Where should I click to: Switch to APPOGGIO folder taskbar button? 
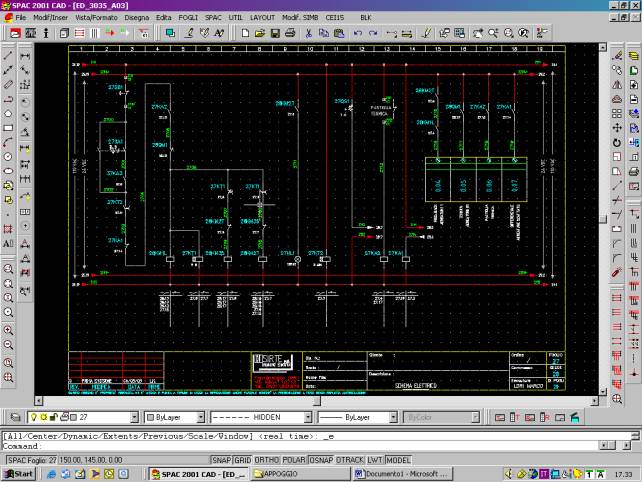pos(299,474)
